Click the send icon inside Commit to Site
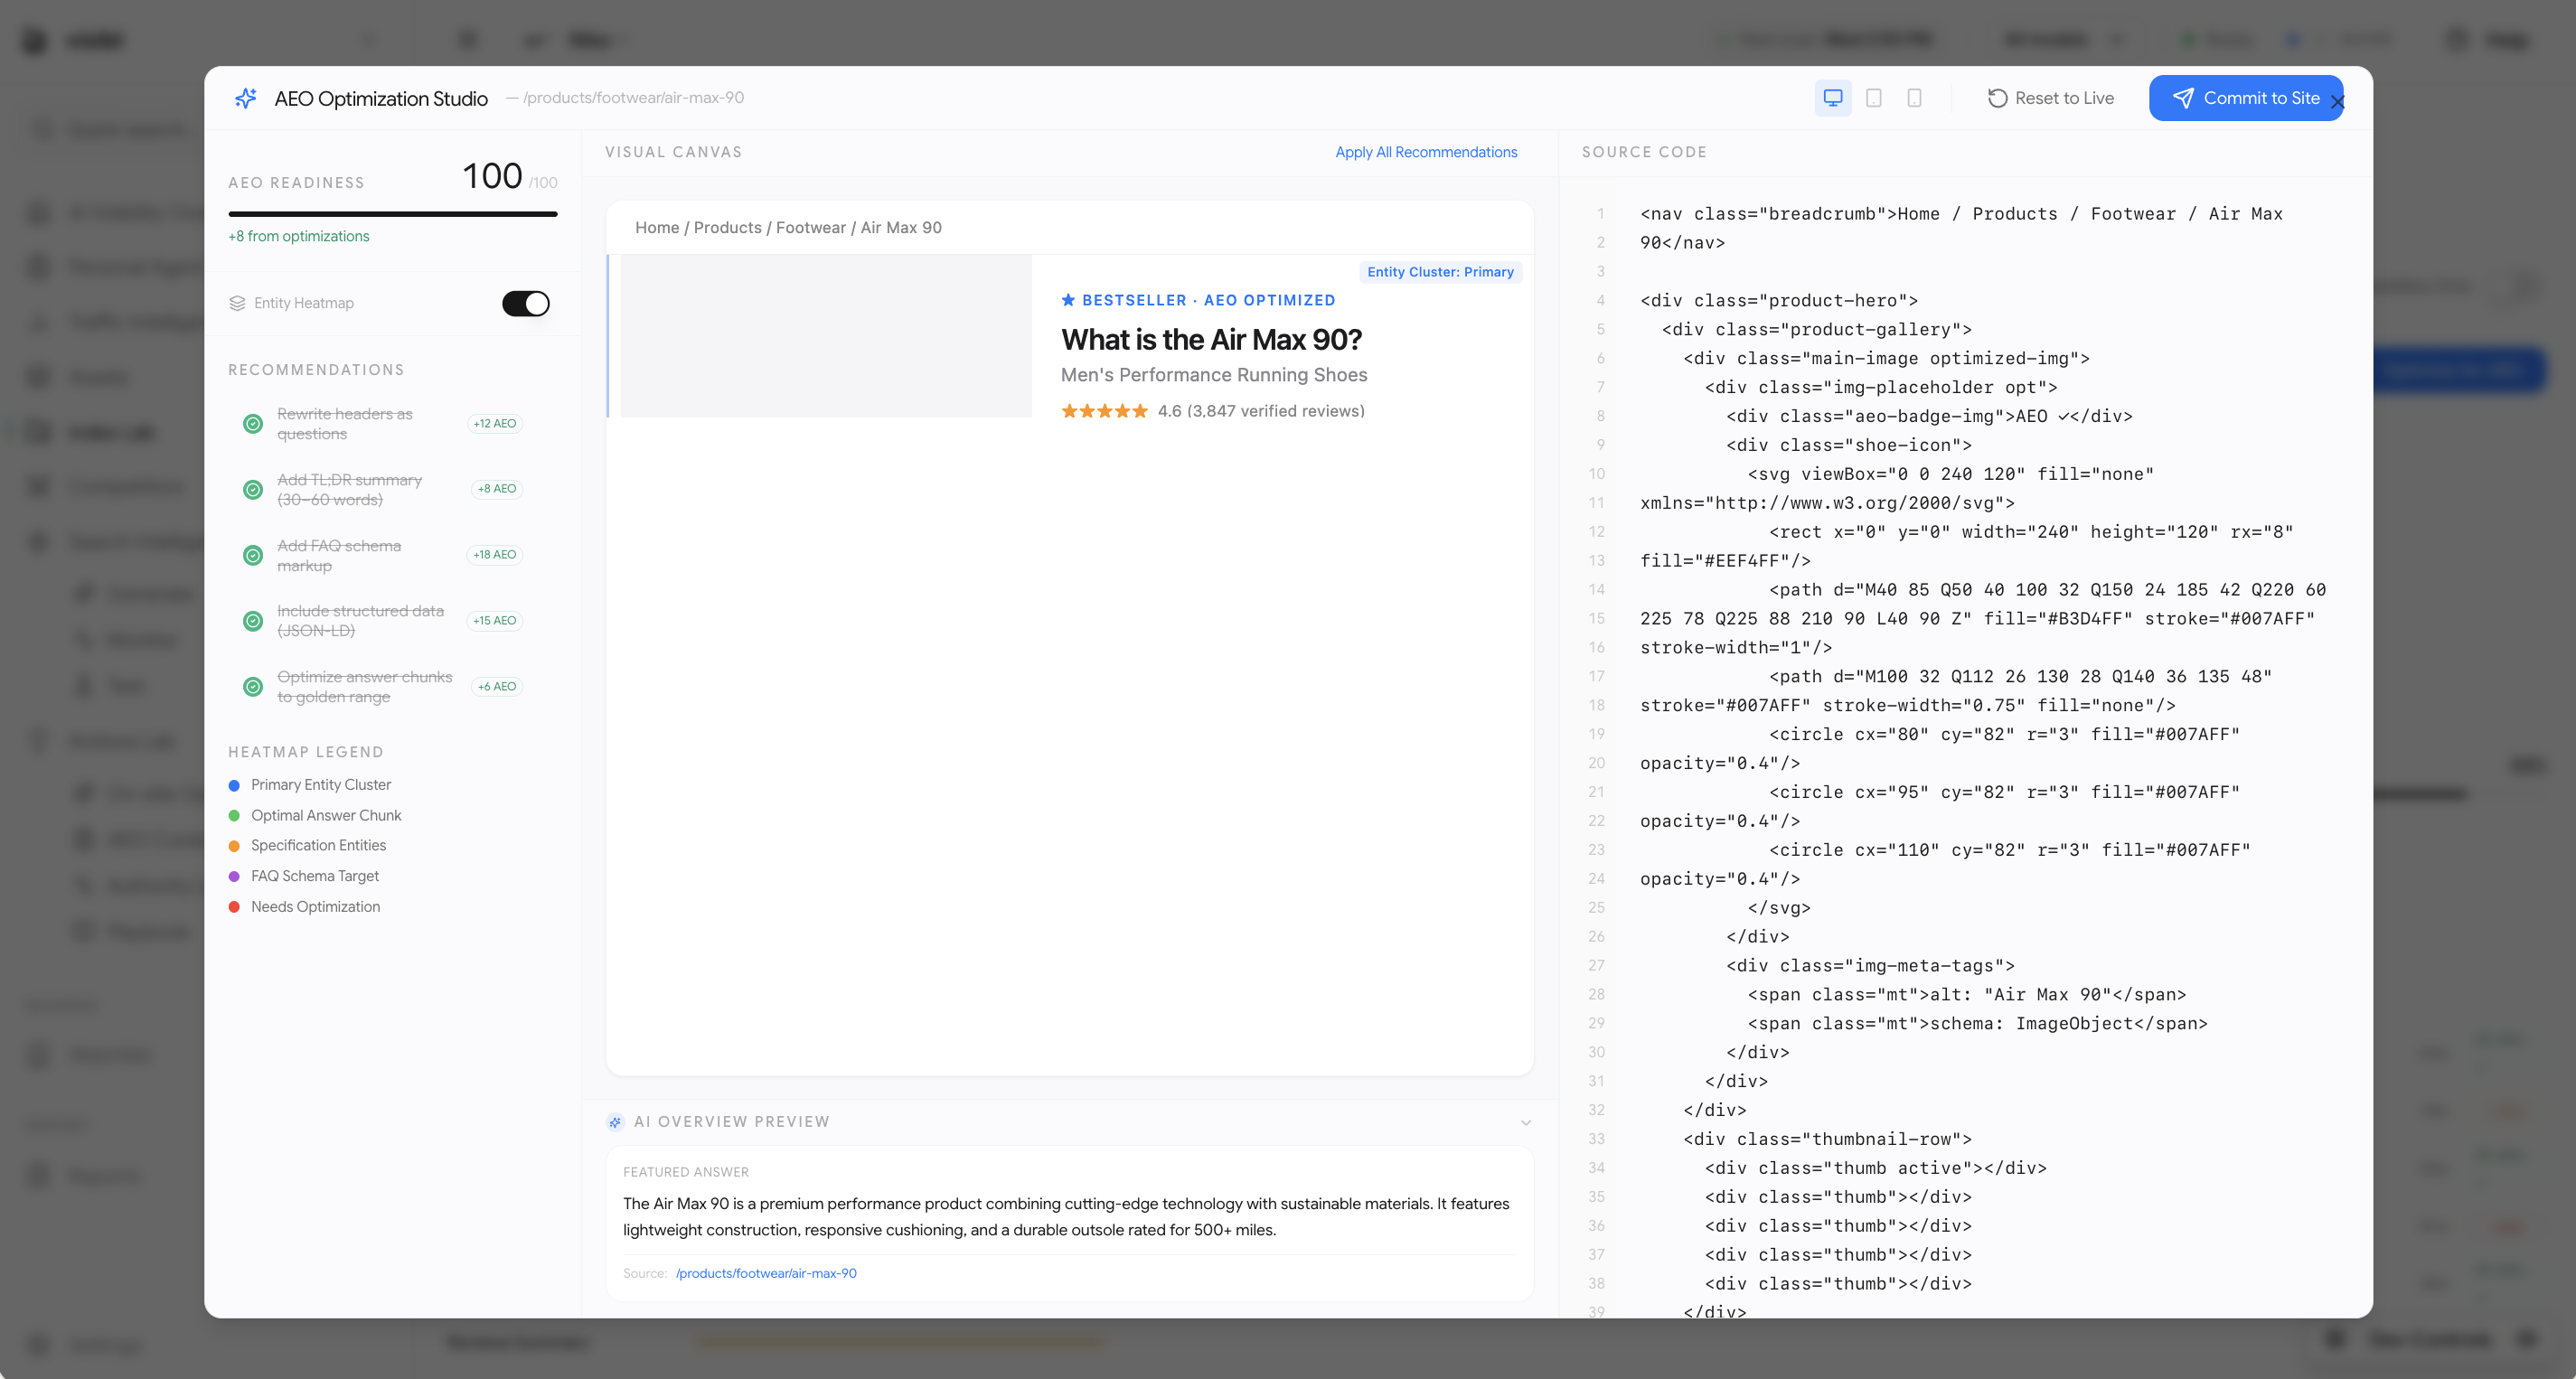 tap(2183, 97)
